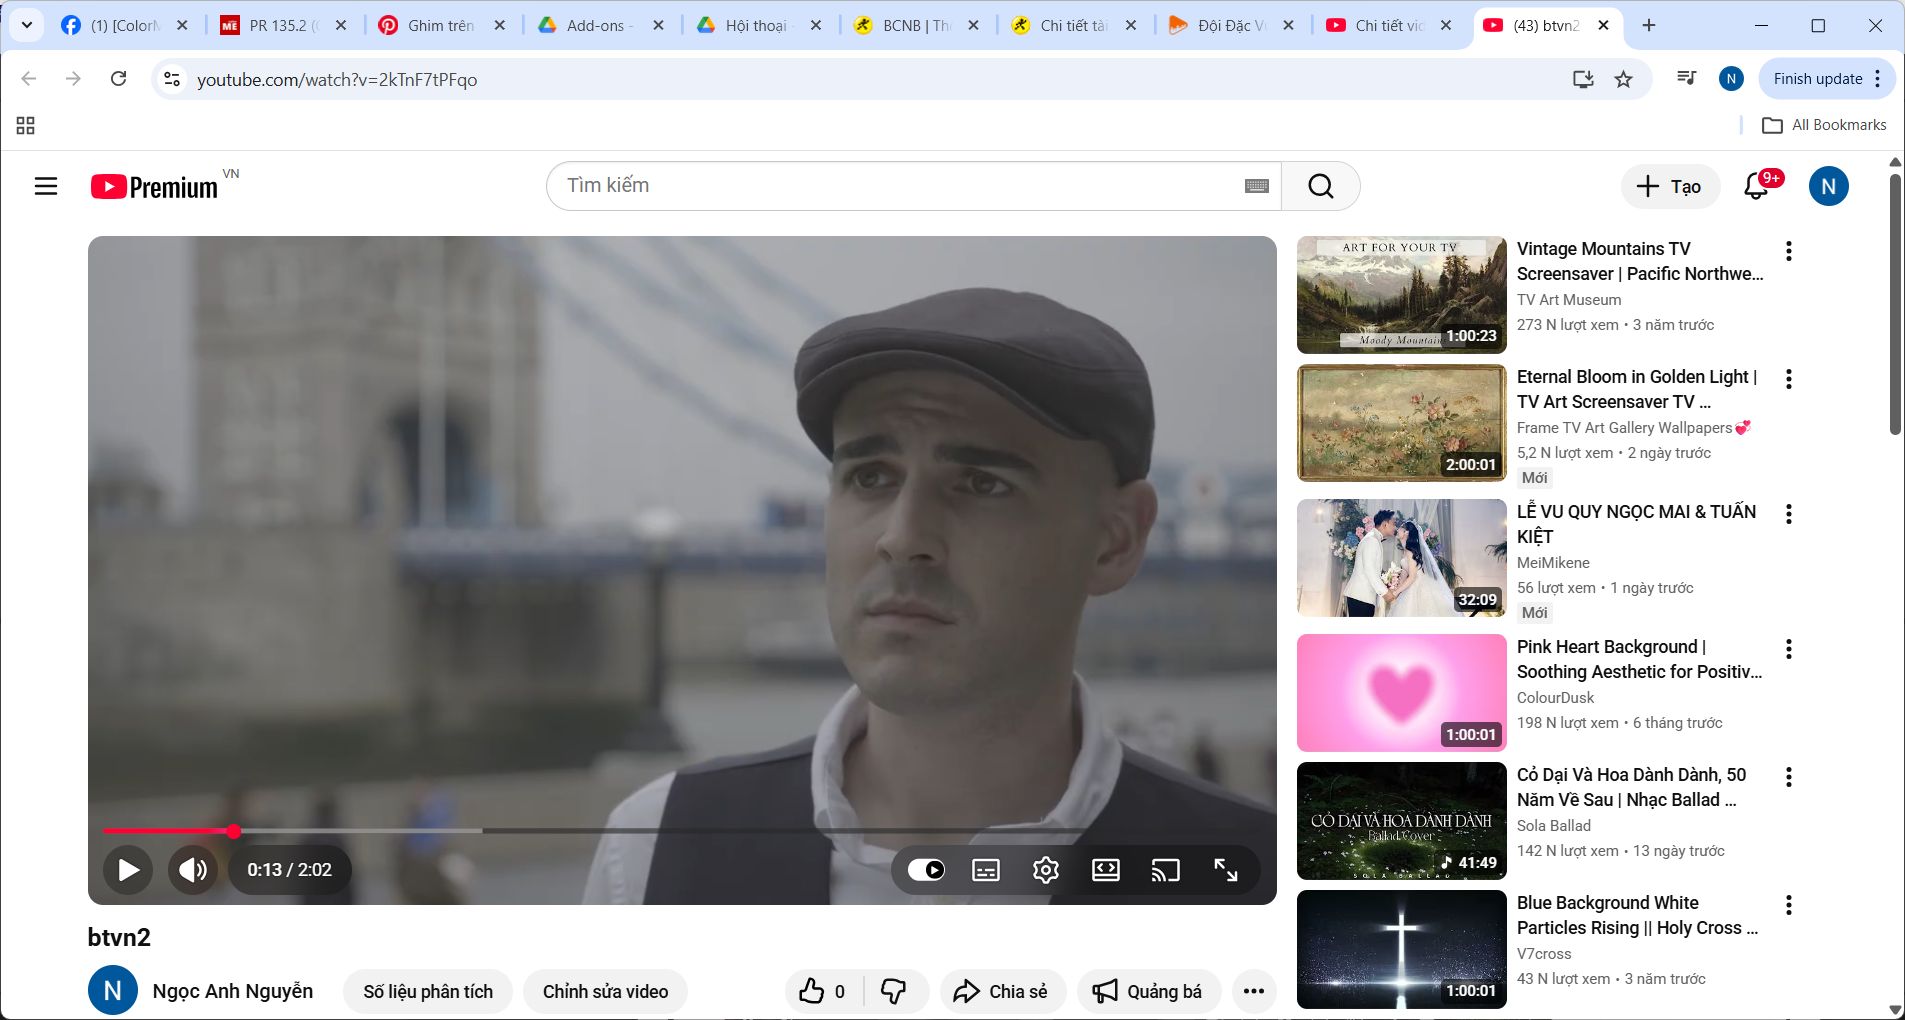
Task: Cast video to TV
Action: point(1166,870)
